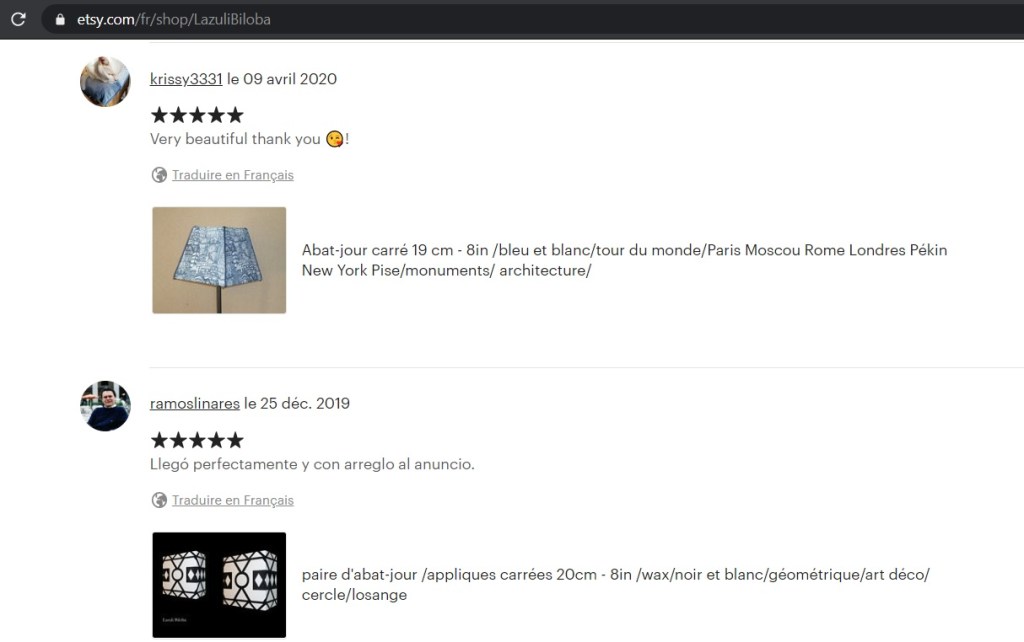Click the five-star rating on ramoslinares' review
Image resolution: width=1024 pixels, height=642 pixels.
point(197,440)
